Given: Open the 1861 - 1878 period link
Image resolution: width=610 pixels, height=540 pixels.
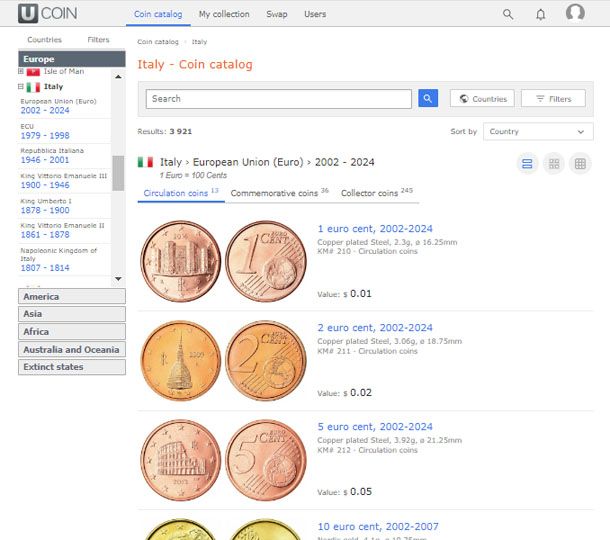Looking at the screenshot, I should (x=45, y=235).
